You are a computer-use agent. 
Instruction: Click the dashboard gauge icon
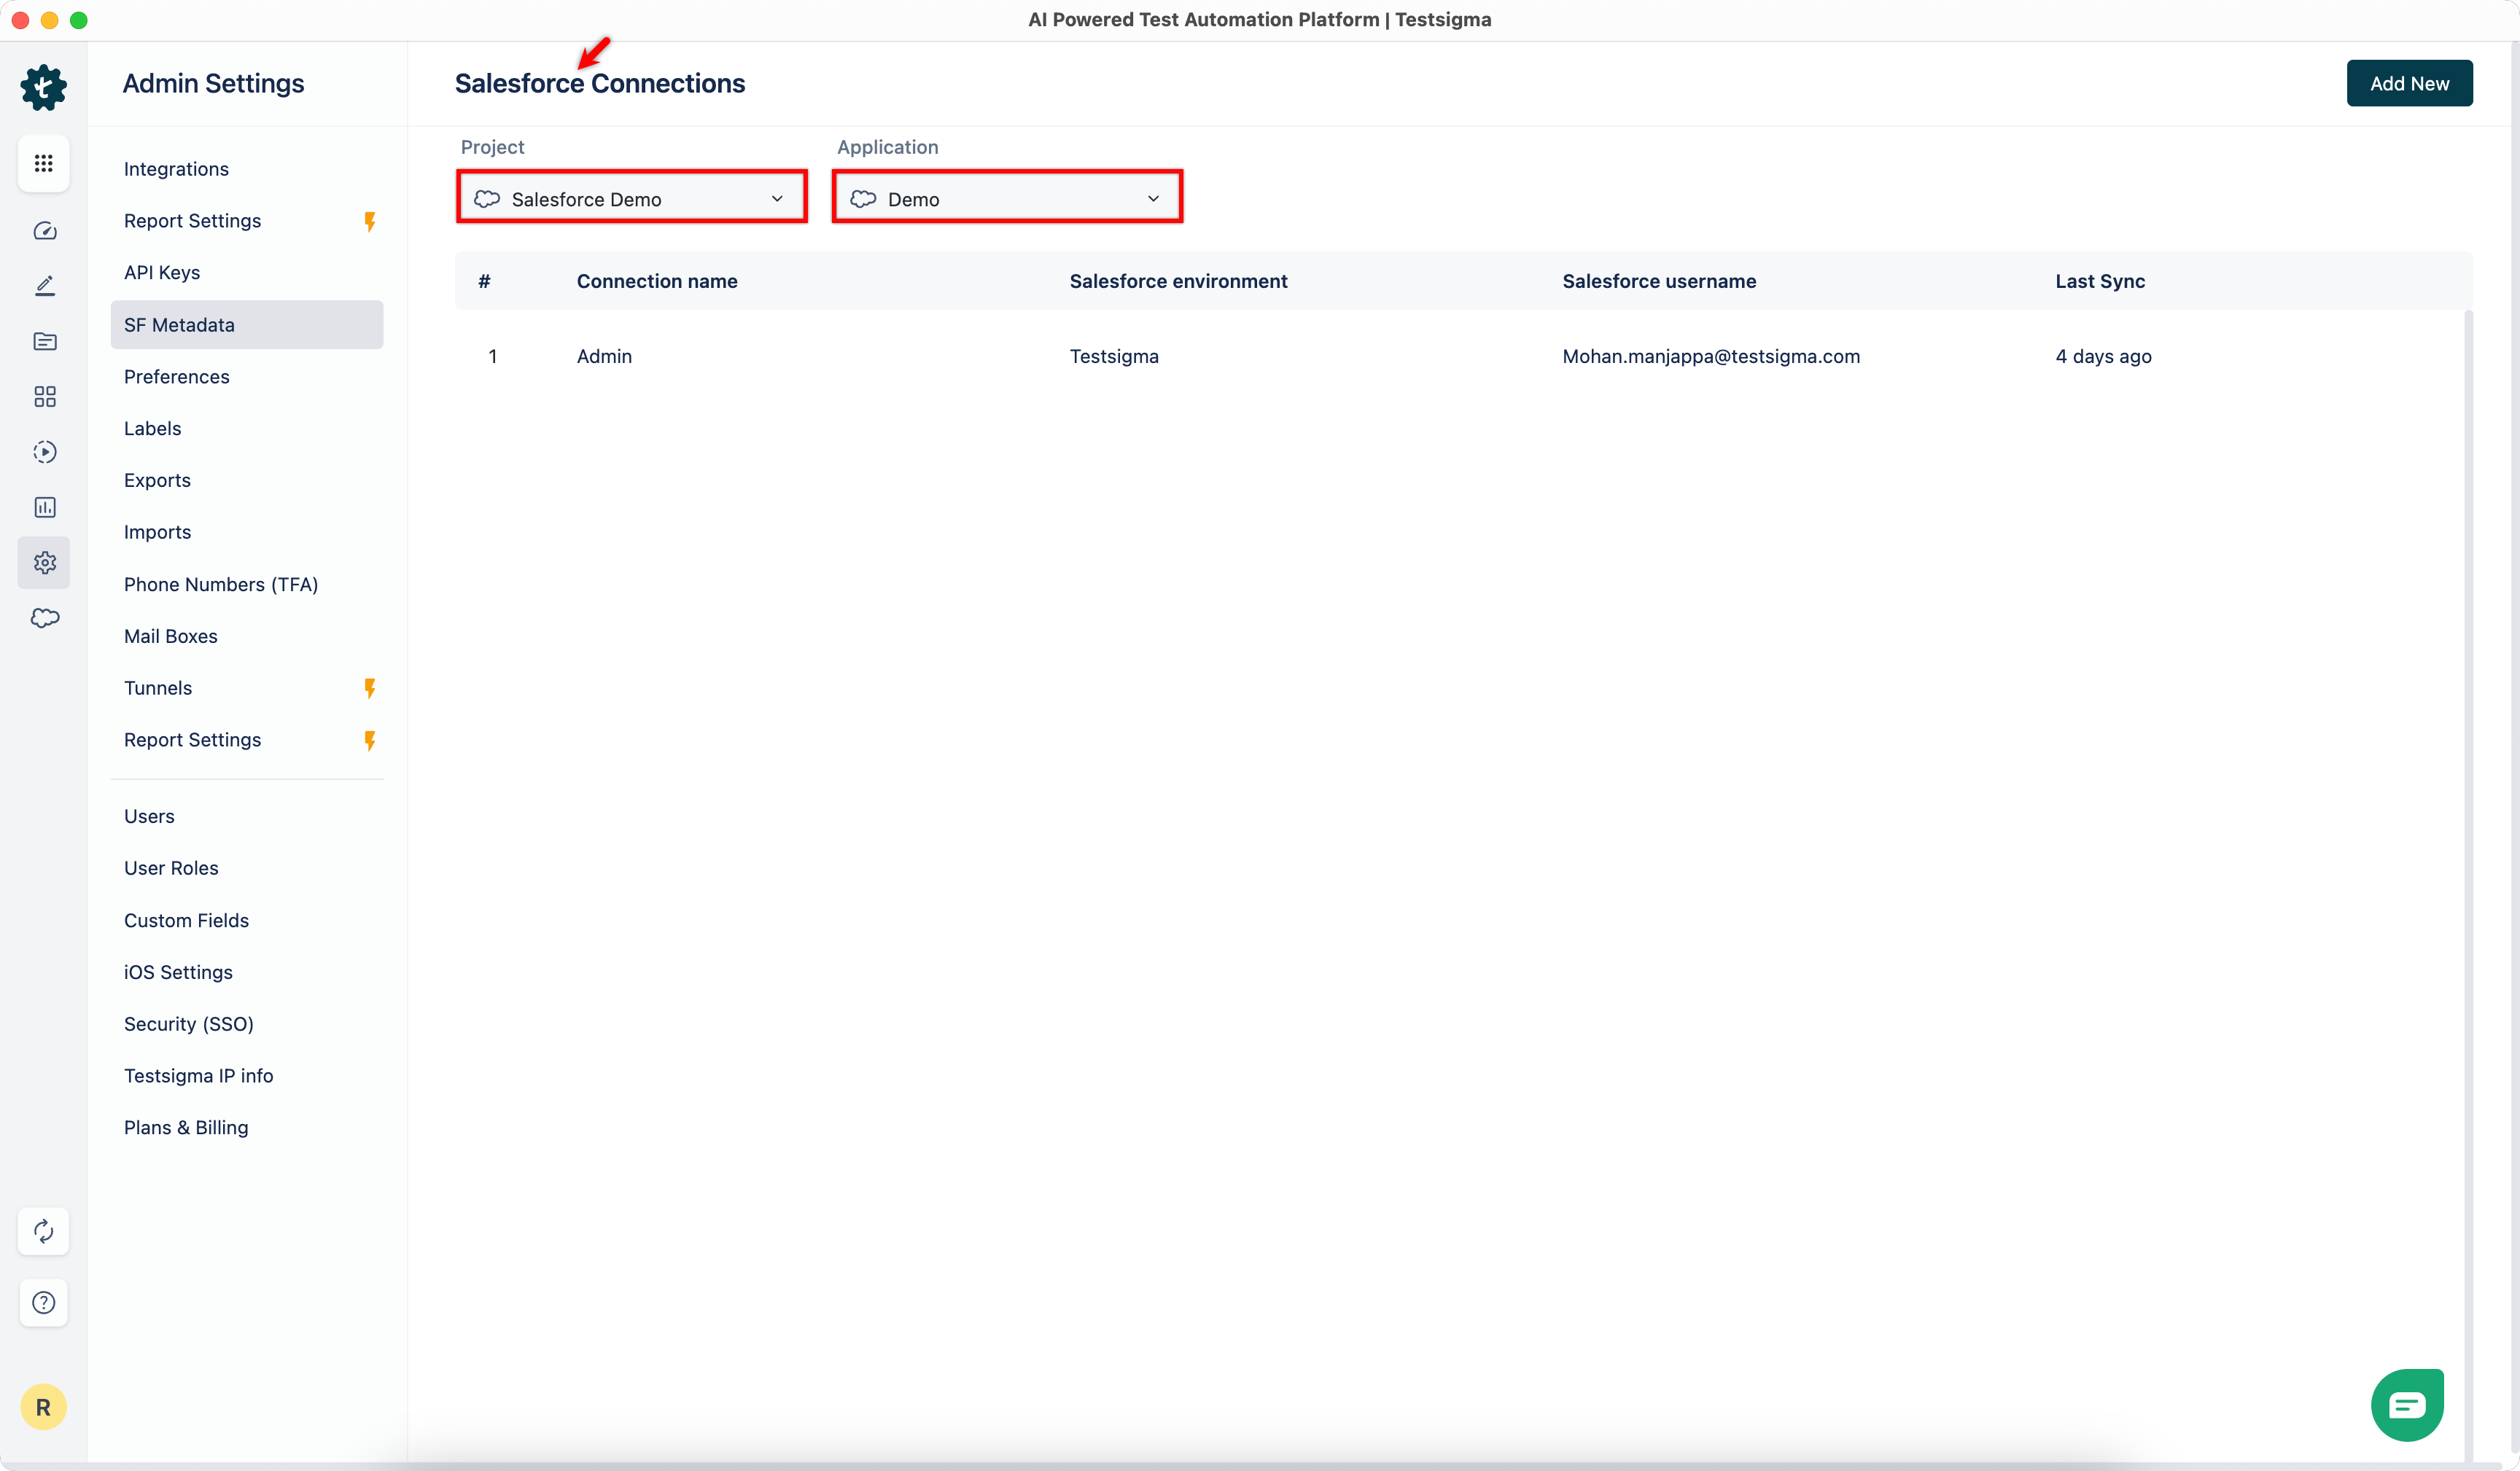point(44,231)
